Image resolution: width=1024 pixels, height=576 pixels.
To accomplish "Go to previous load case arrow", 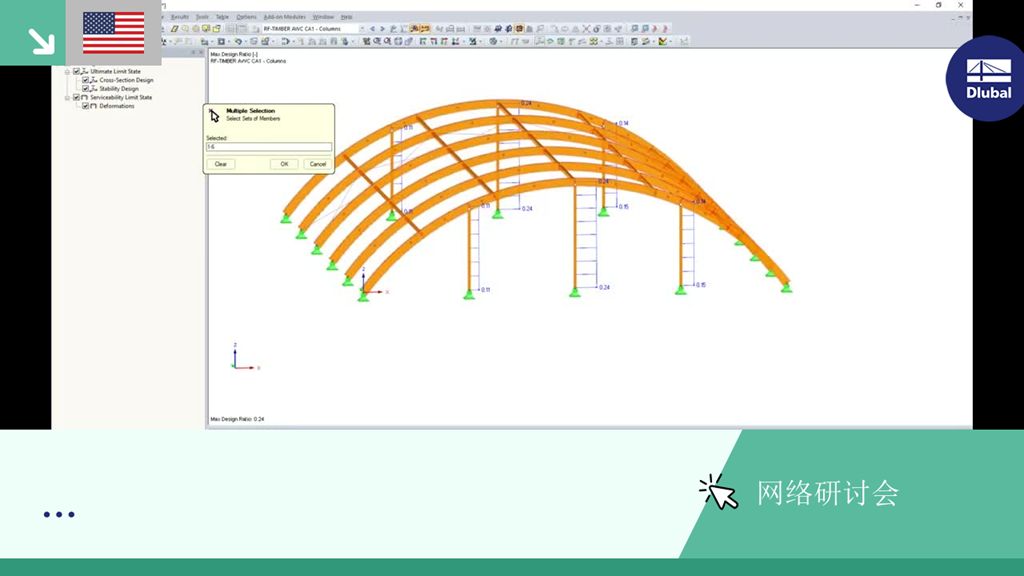I will (x=372, y=29).
